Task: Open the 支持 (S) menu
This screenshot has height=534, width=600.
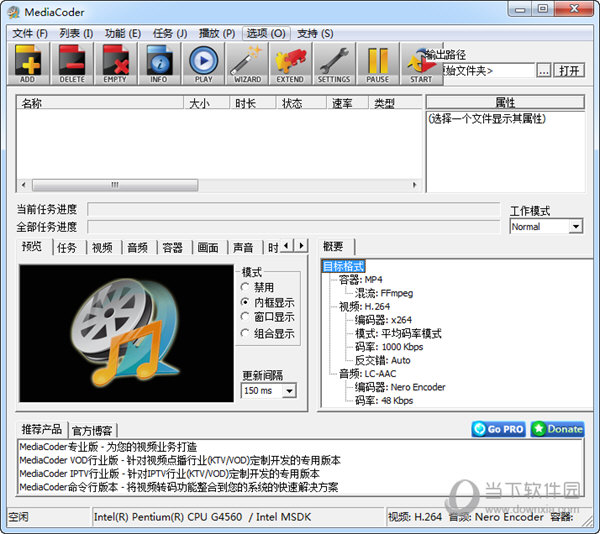Action: click(315, 34)
